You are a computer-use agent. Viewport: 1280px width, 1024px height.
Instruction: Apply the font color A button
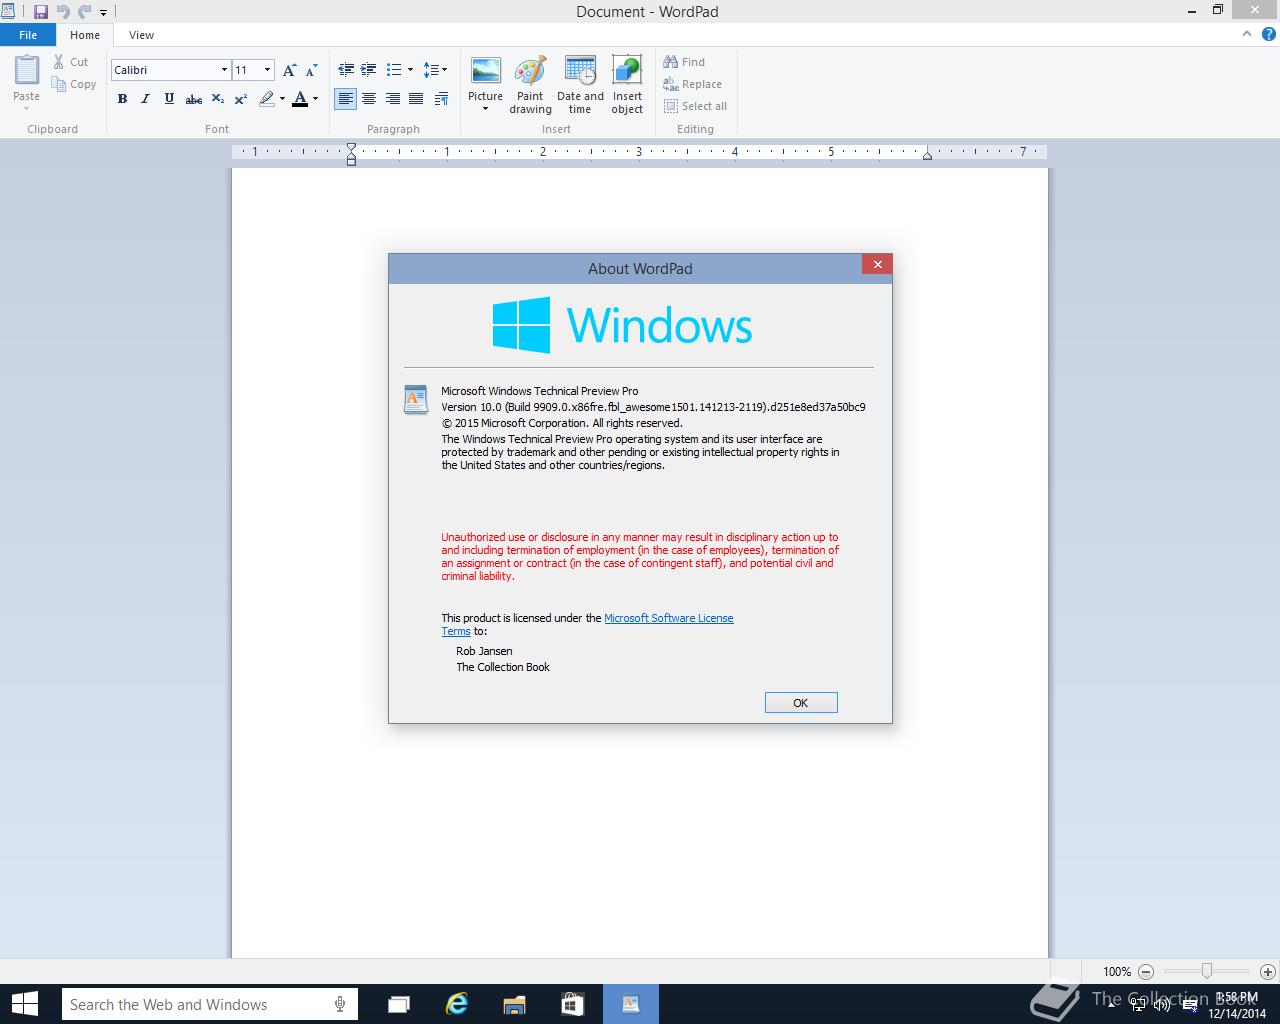pos(300,99)
